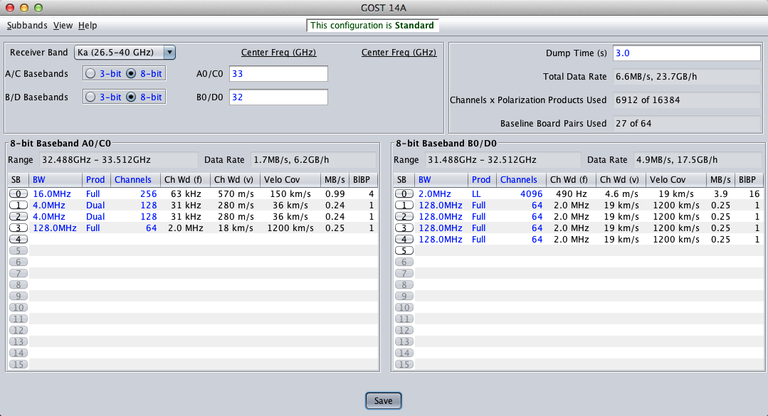Expand the Receiver Band dropdown
768x416 pixels.
tap(169, 52)
